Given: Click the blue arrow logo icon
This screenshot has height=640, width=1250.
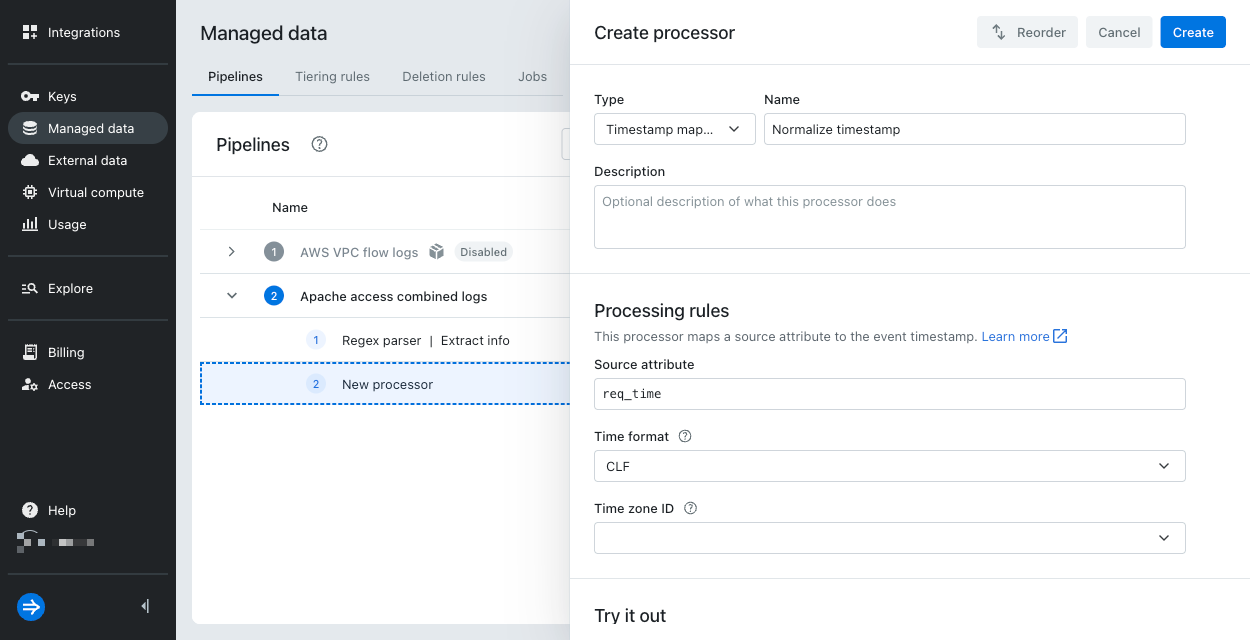Looking at the screenshot, I should tap(31, 606).
